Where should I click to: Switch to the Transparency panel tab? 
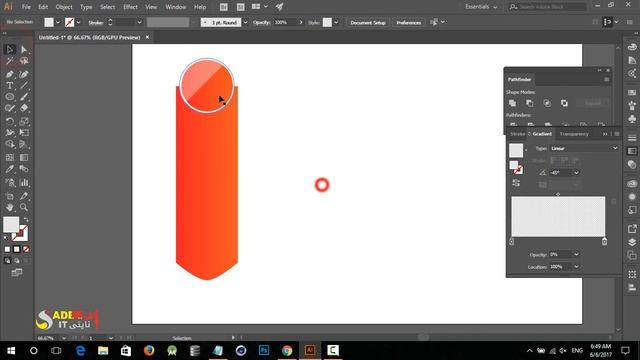(x=574, y=134)
